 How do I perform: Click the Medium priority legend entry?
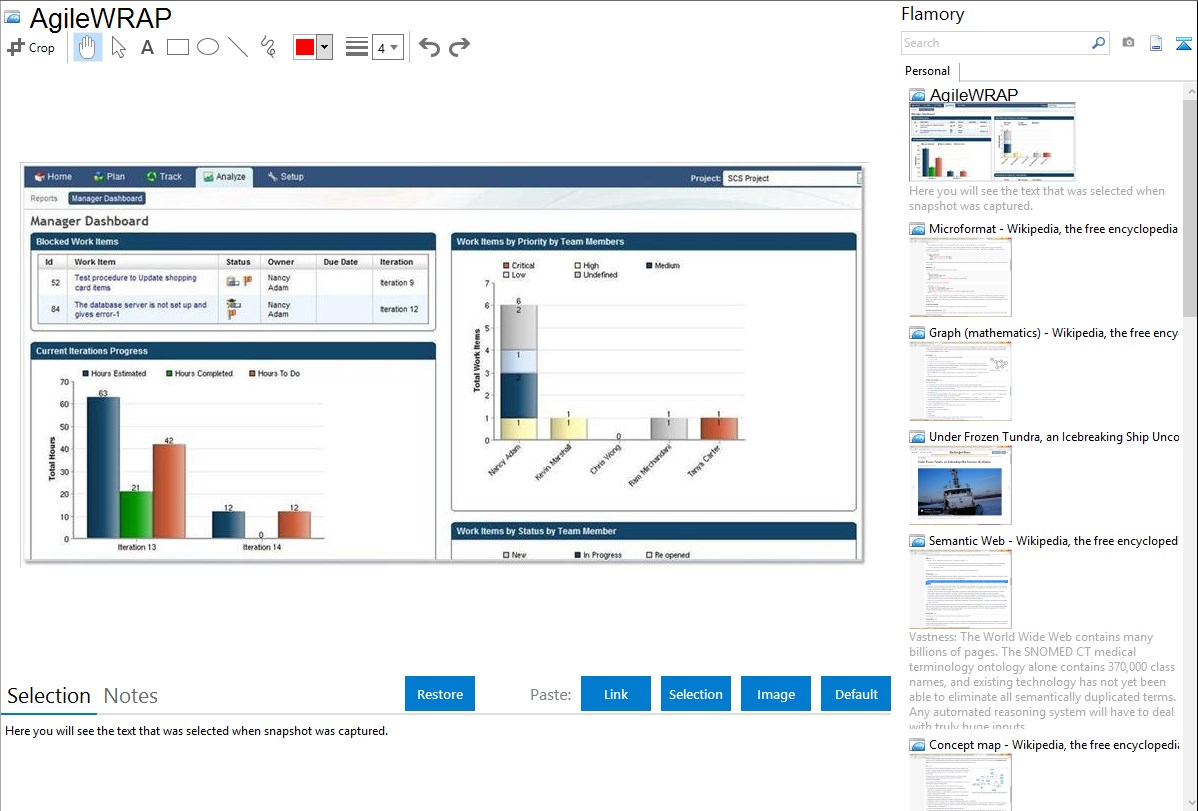[662, 265]
